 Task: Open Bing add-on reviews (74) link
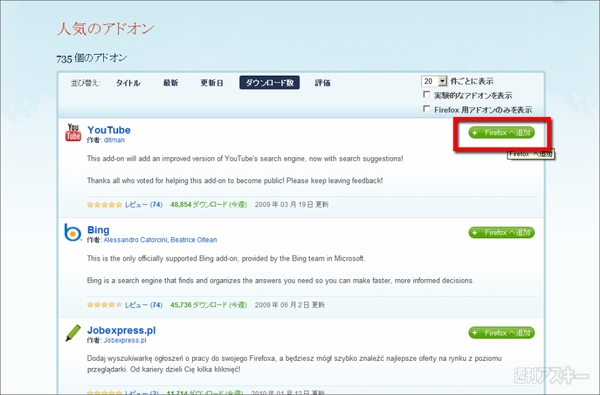pyautogui.click(x=143, y=305)
